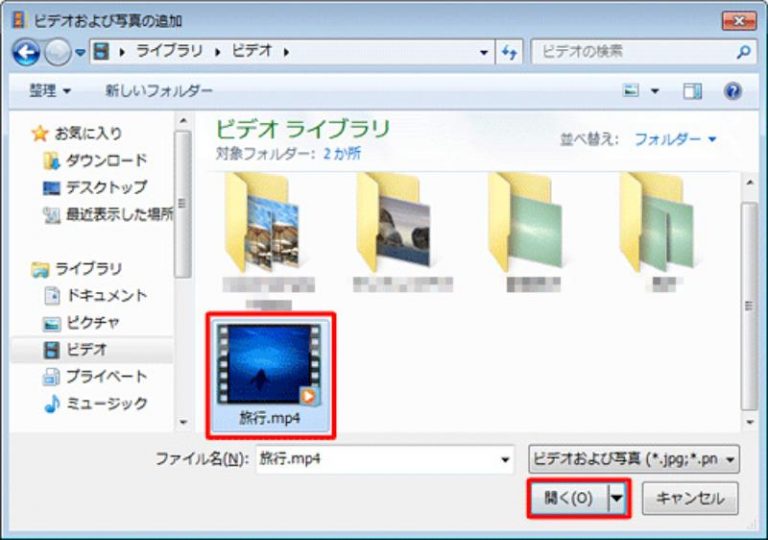This screenshot has width=768, height=540.
Task: Toggle the preview pane icon
Action: coord(692,91)
